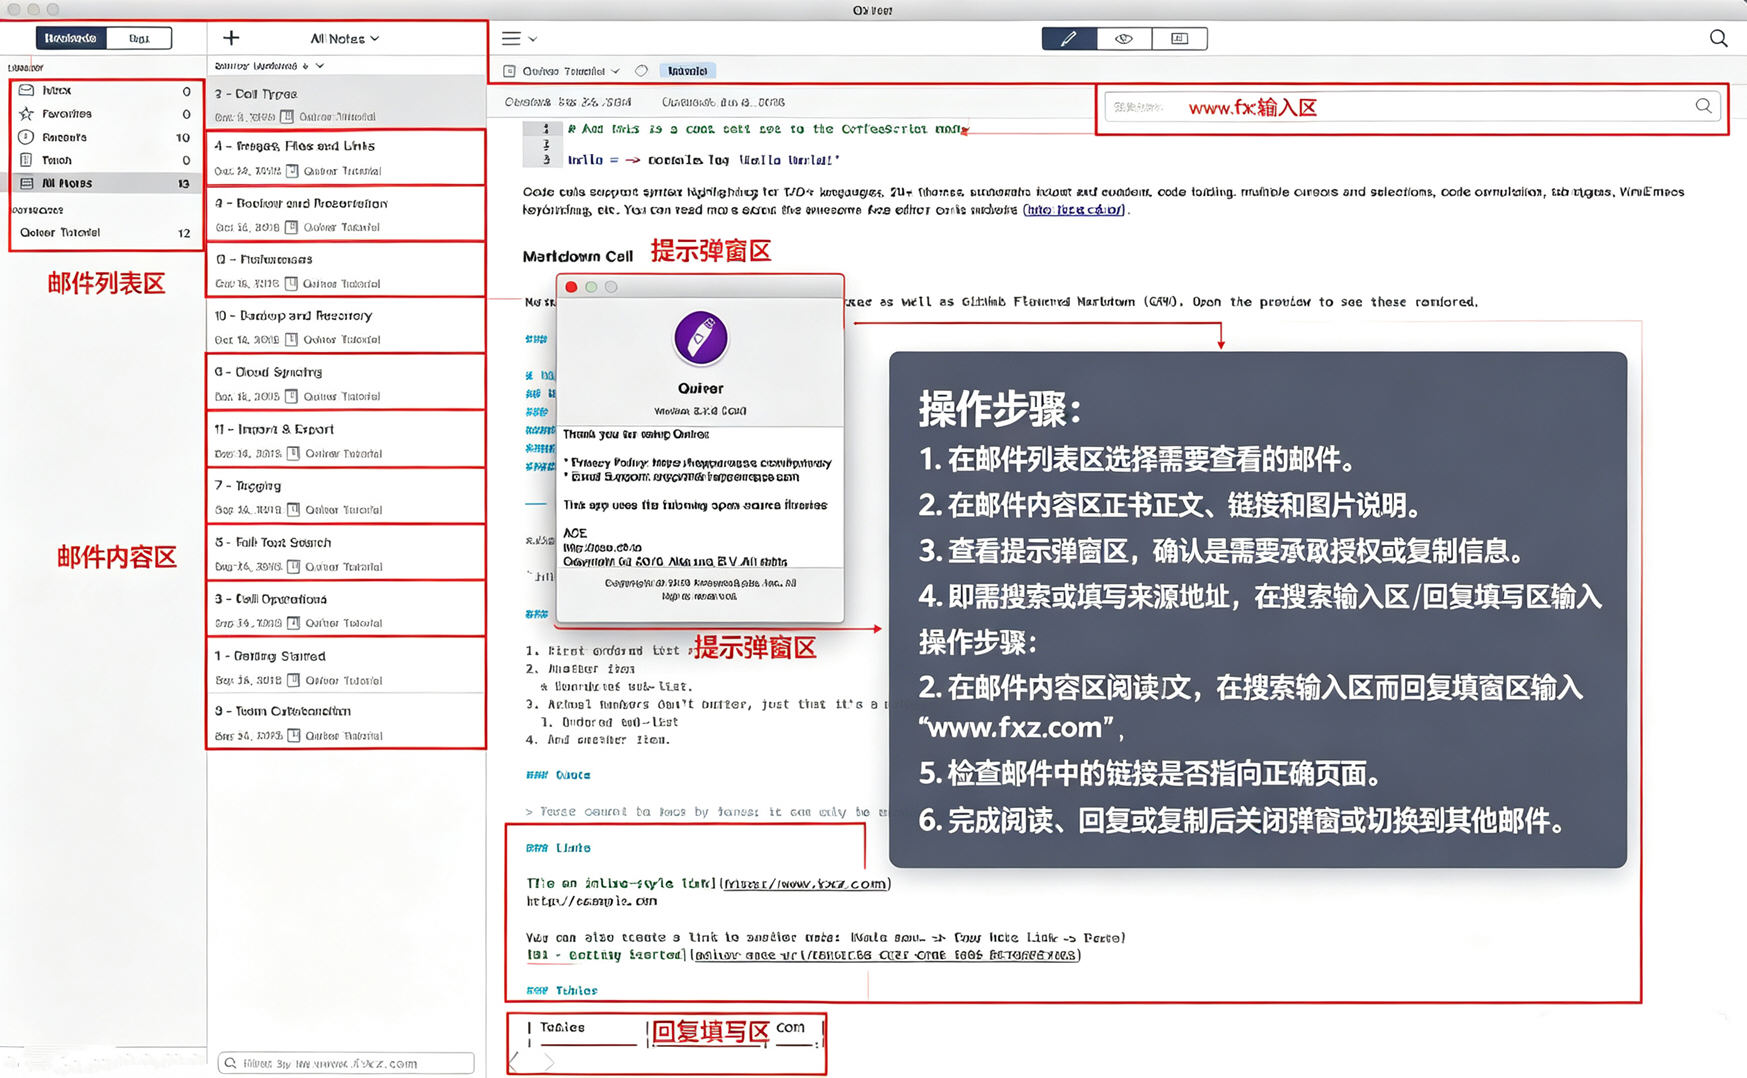The width and height of the screenshot is (1747, 1078).
Task: Click the purple Quiver app icon in dialog
Action: pyautogui.click(x=700, y=337)
